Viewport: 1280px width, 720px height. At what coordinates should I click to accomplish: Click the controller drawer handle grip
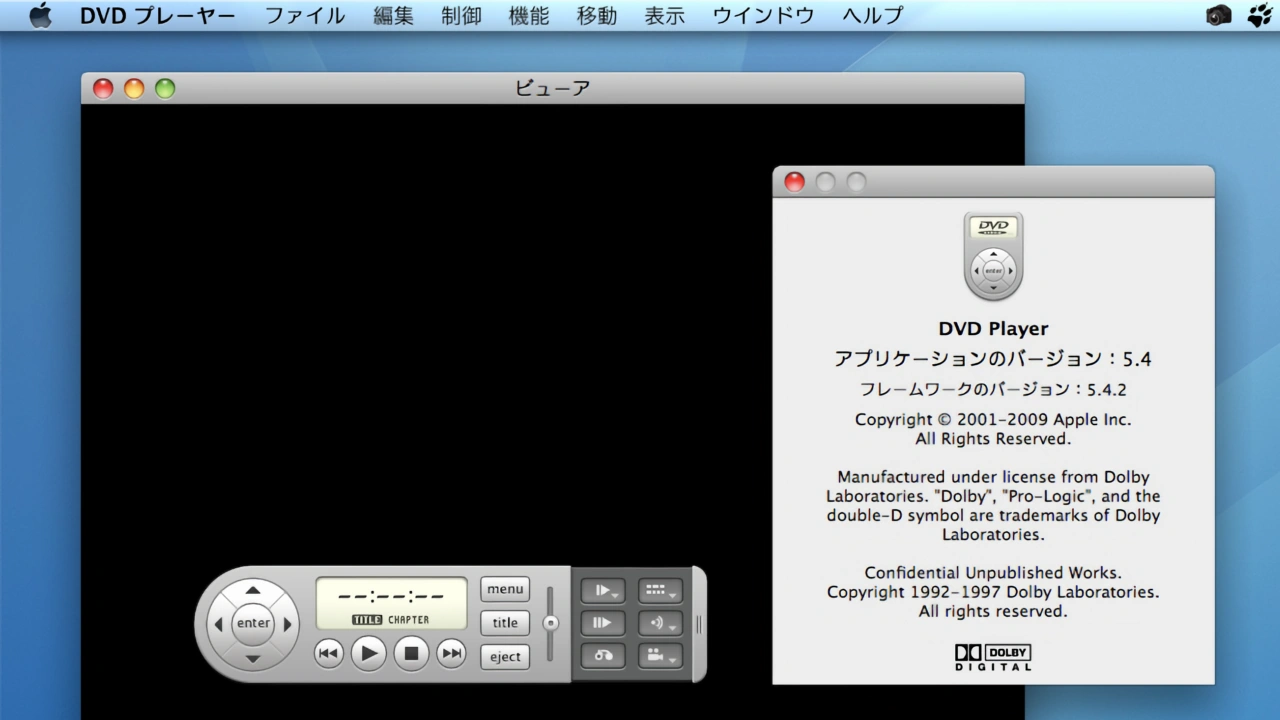(699, 624)
